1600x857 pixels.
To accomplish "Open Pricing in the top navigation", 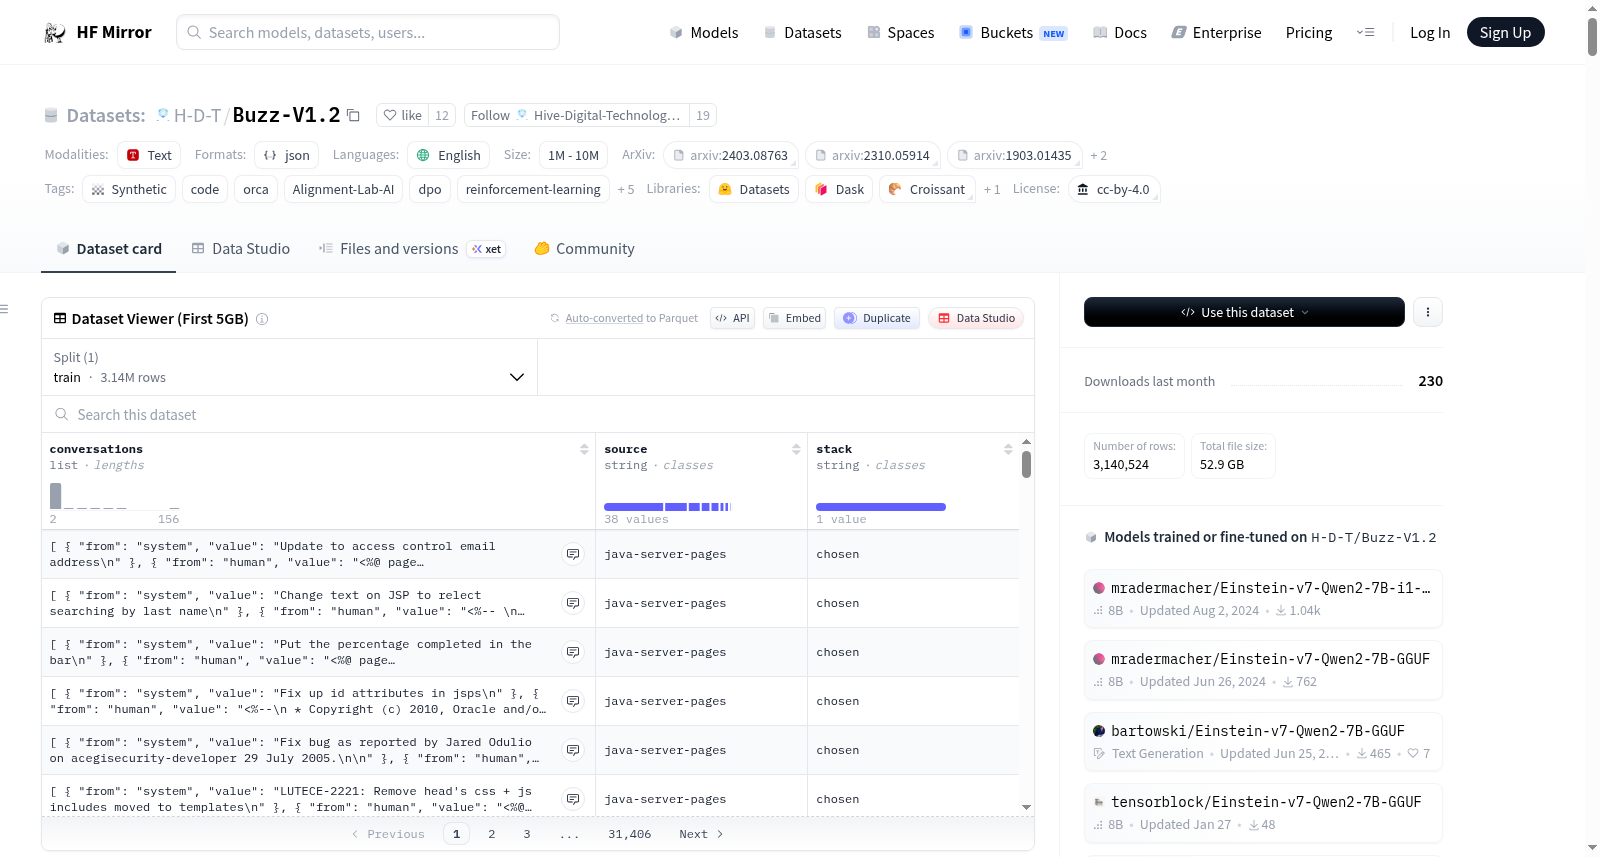I will coord(1309,32).
